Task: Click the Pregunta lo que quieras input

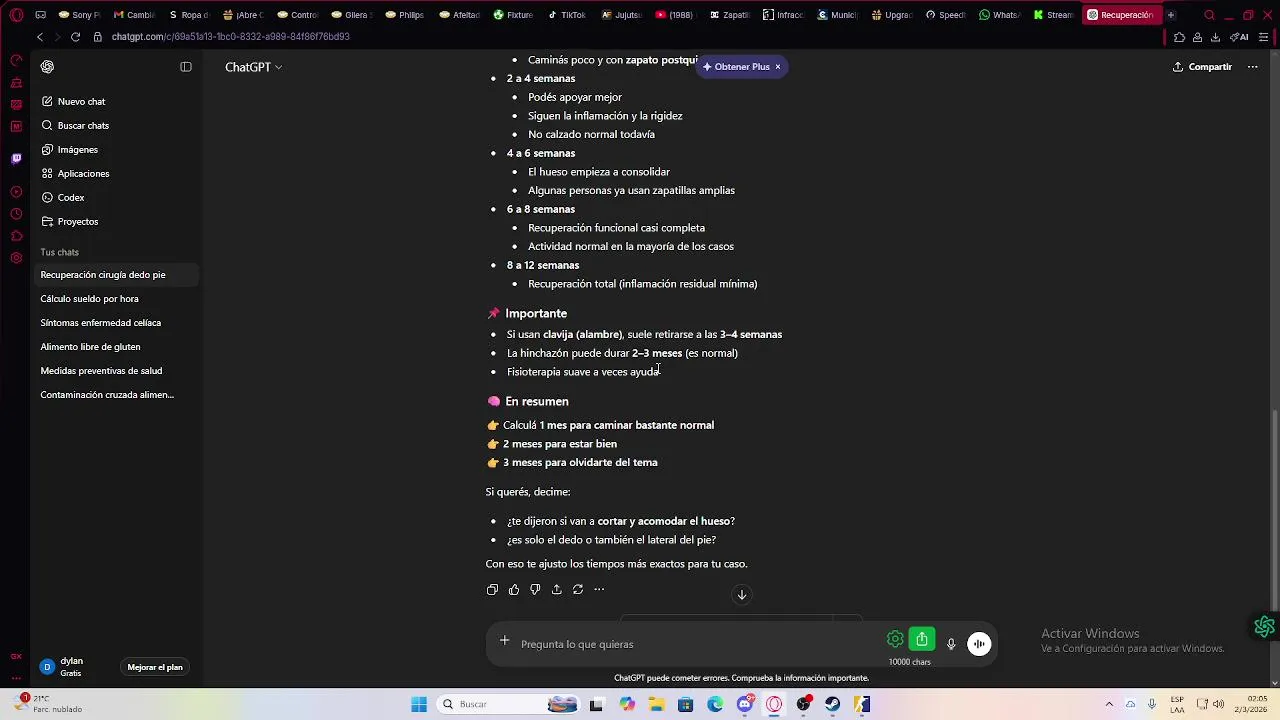Action: [698, 644]
